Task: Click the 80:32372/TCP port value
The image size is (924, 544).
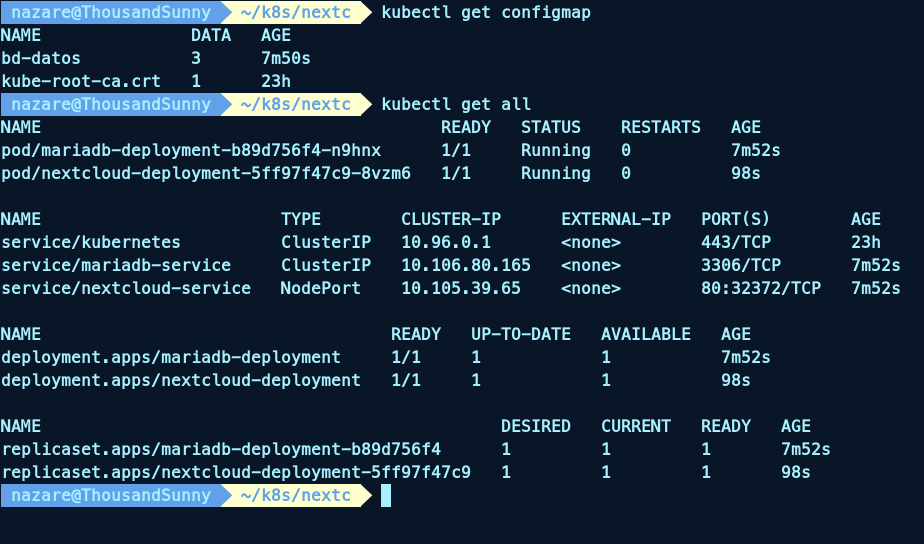Action: [761, 288]
